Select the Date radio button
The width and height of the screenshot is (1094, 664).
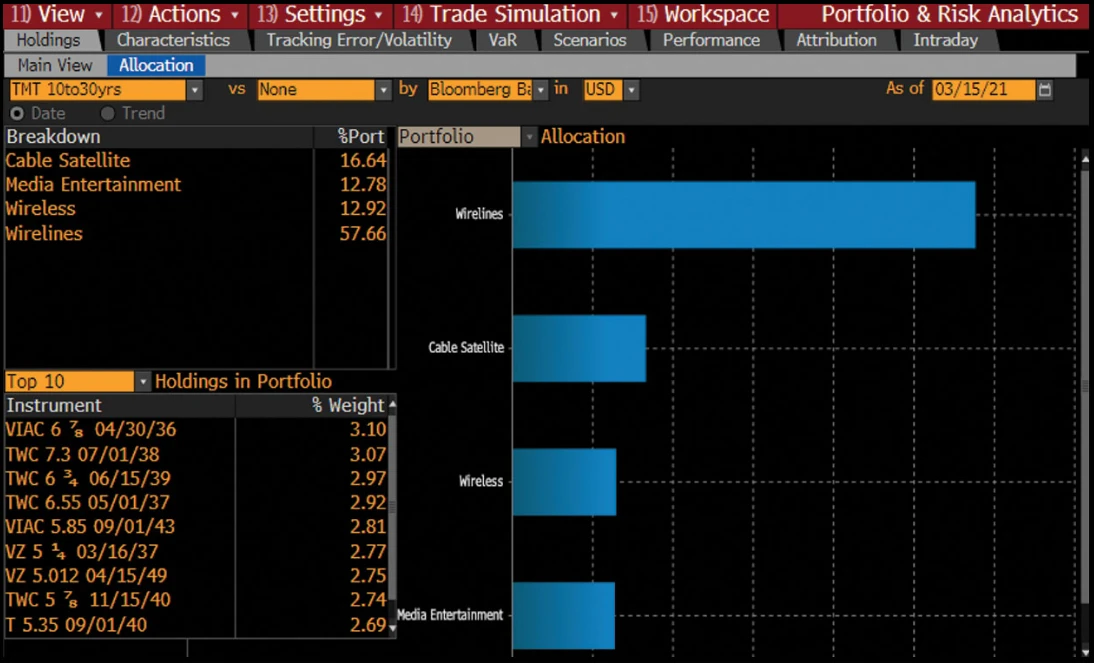[17, 113]
